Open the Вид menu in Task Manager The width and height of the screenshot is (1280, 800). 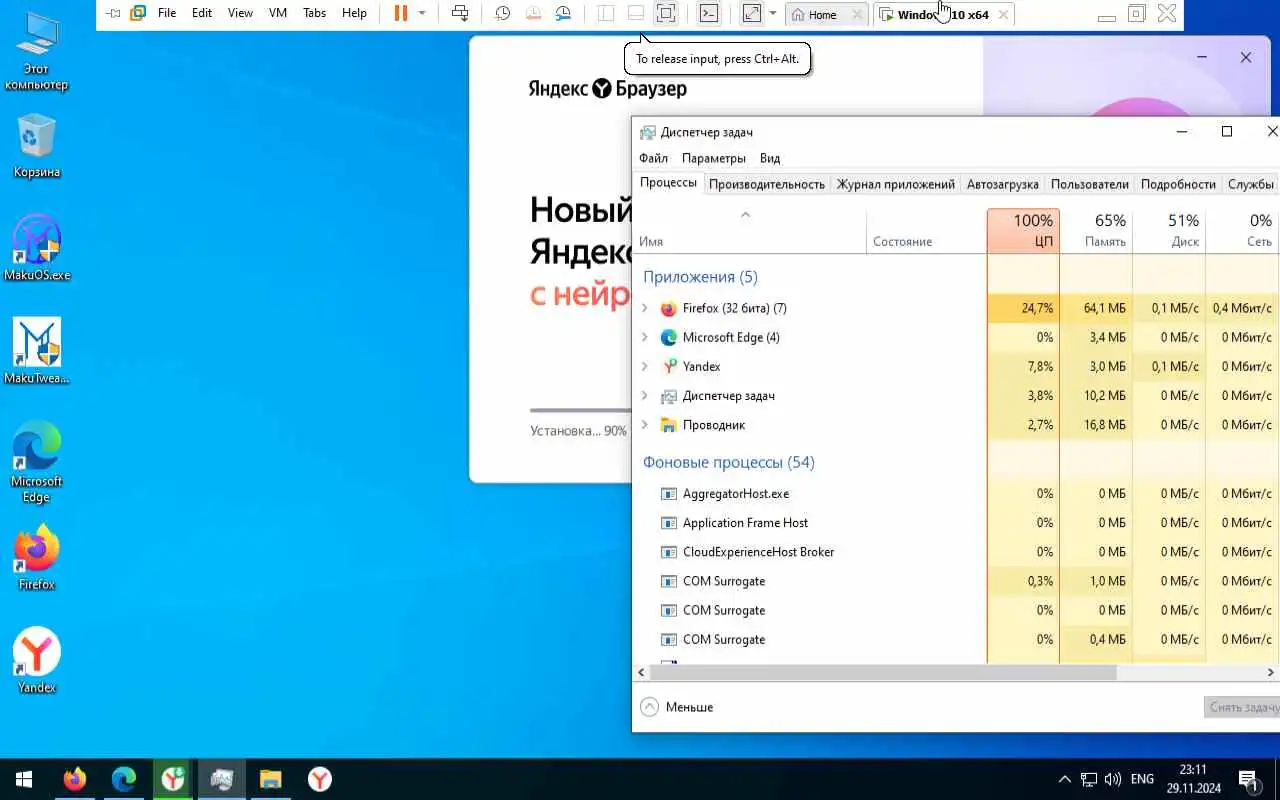(x=769, y=158)
